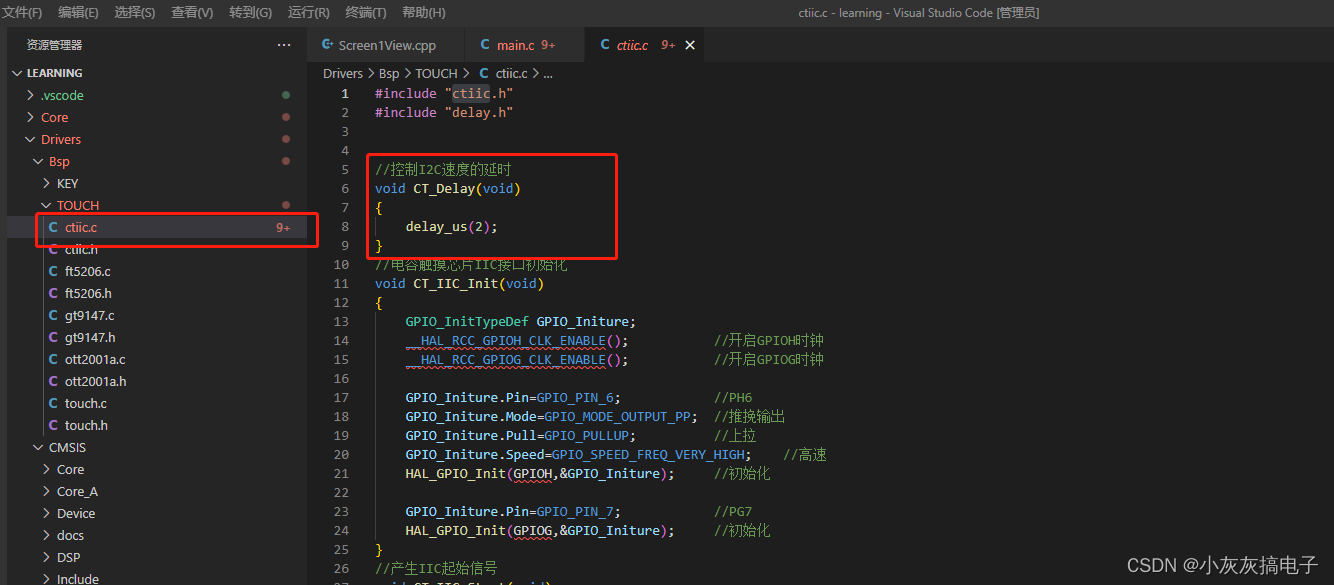The width and height of the screenshot is (1334, 585).
Task: Open the 帮助(H) menu
Action: (x=423, y=13)
